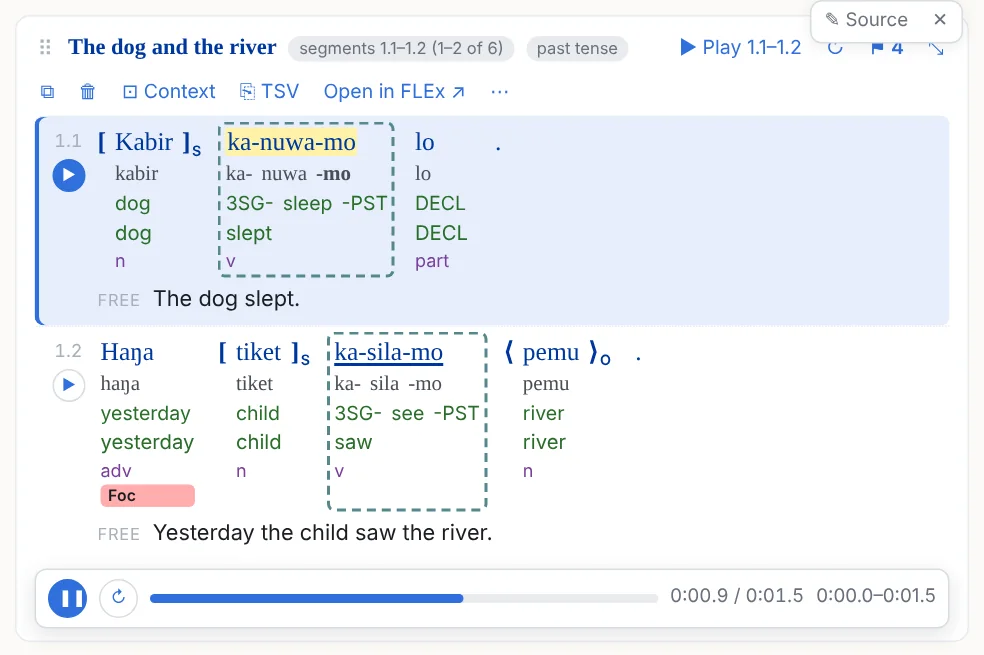Pause the audio player

(68, 598)
